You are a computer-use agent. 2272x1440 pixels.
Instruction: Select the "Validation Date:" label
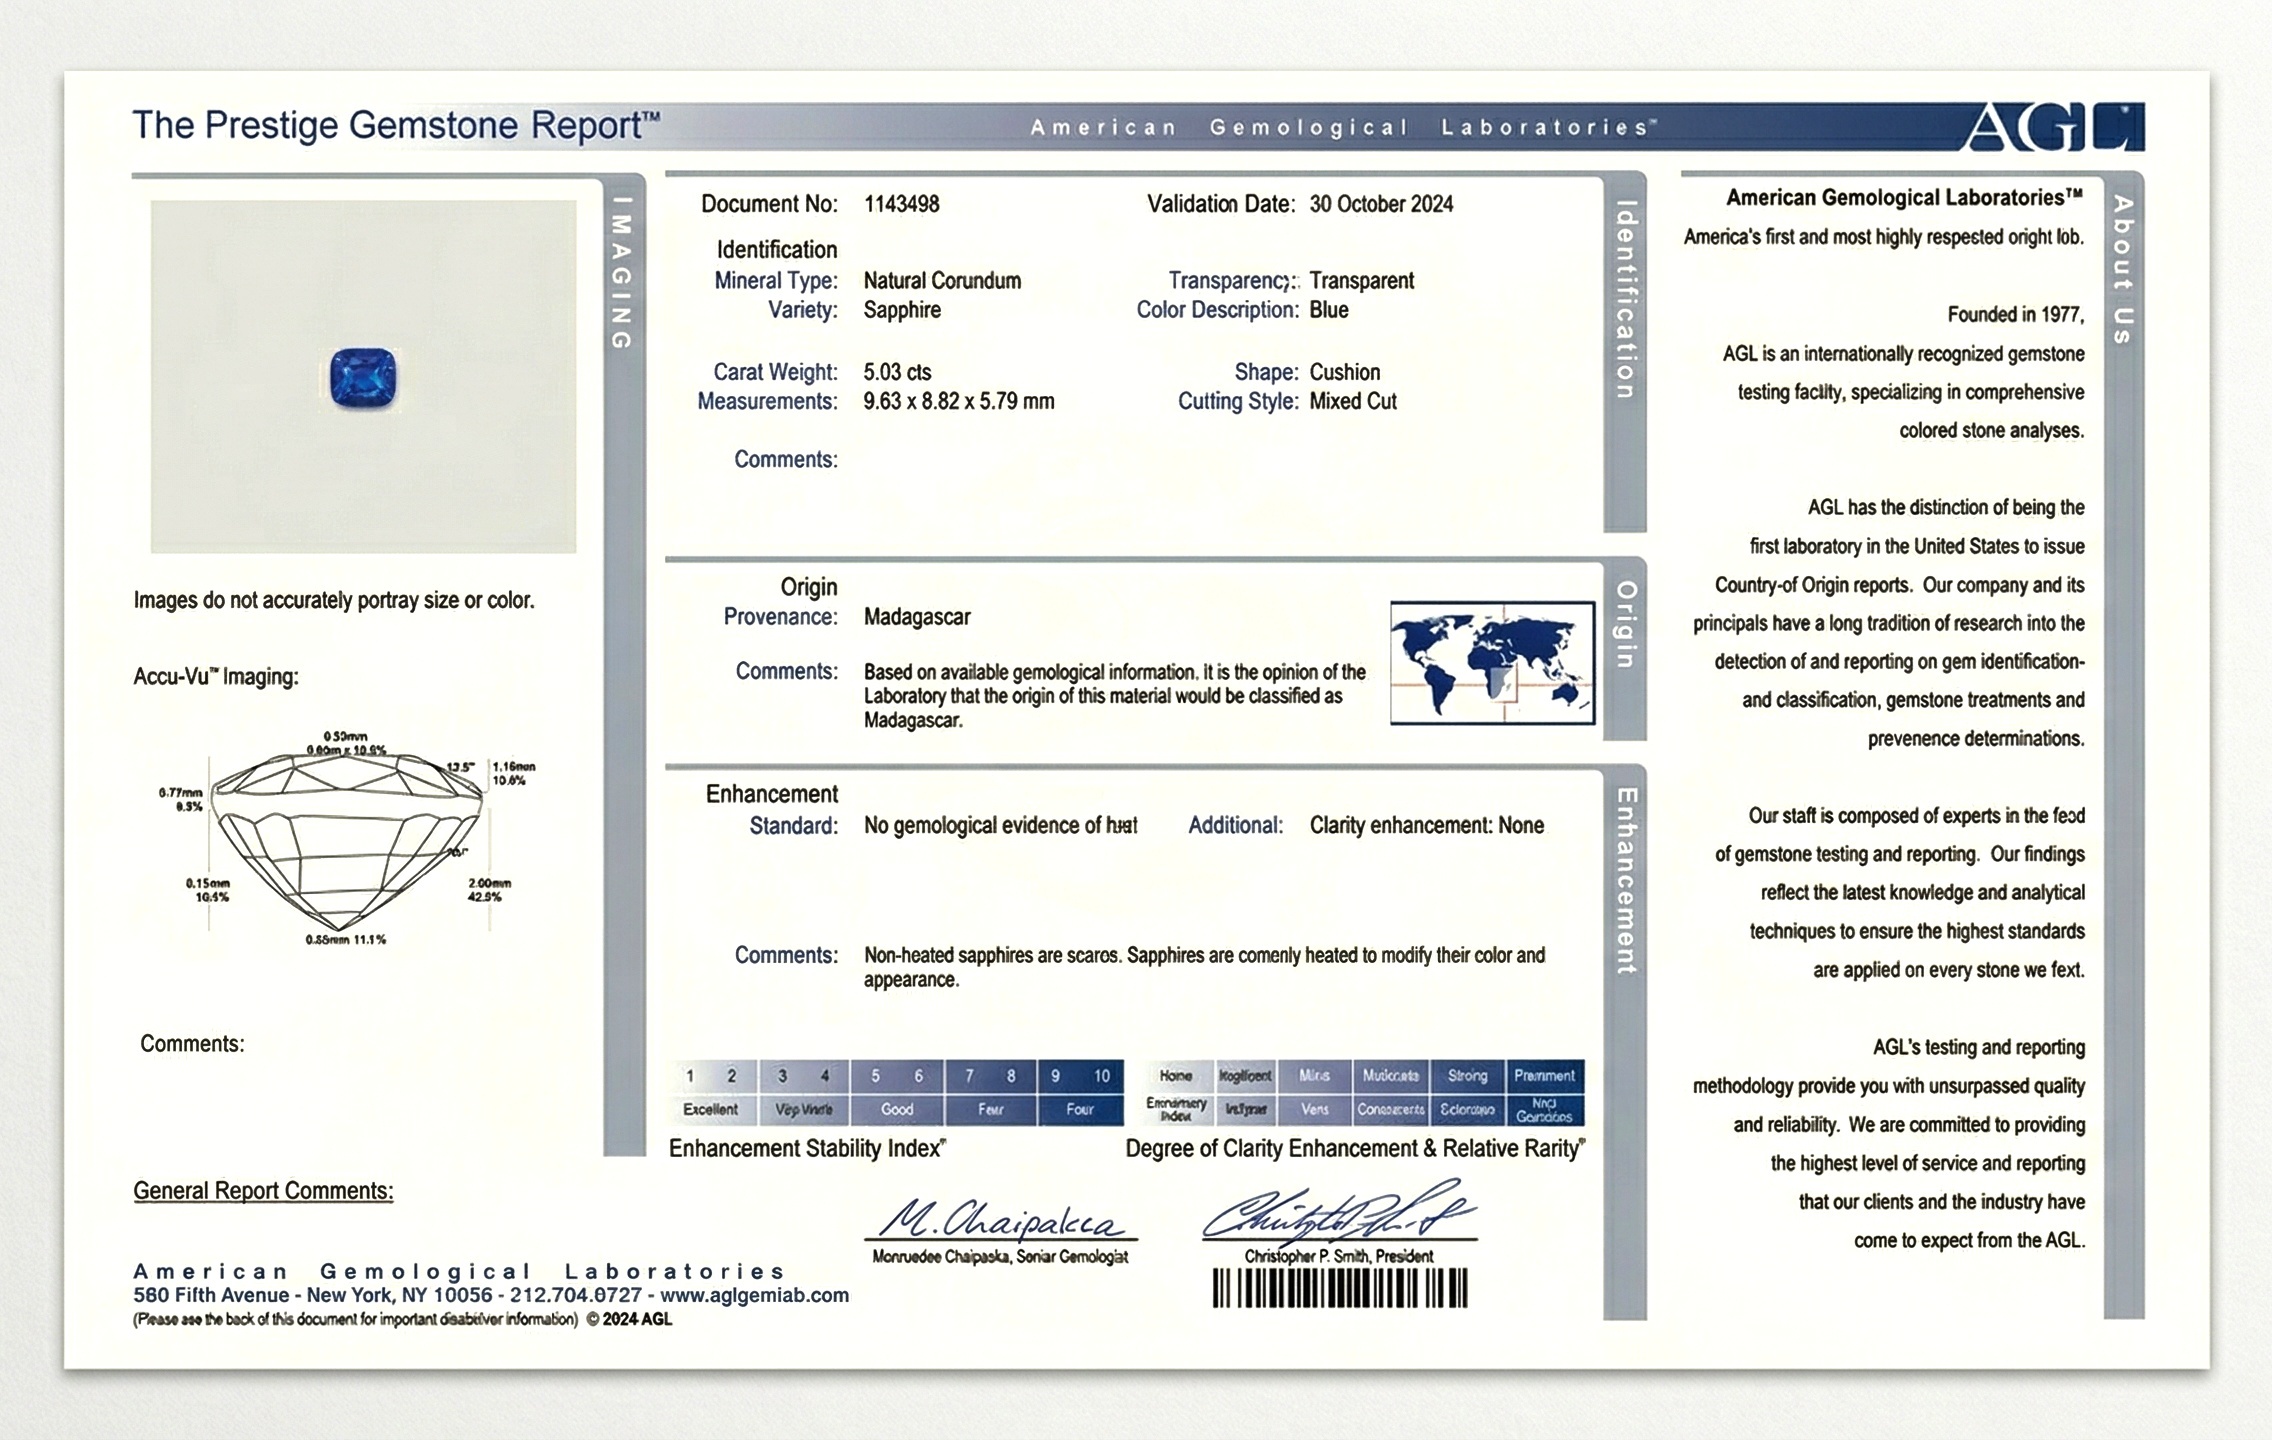tap(1221, 204)
